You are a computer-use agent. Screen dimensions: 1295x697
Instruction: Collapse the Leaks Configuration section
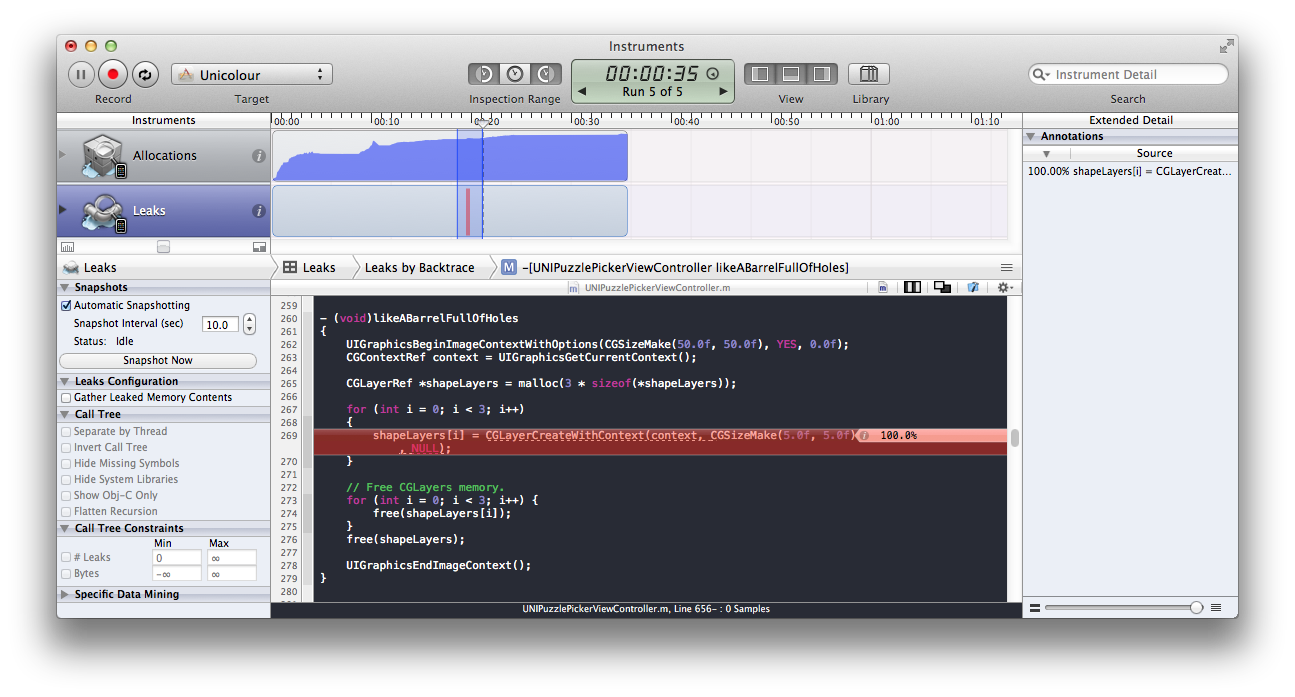(65, 382)
